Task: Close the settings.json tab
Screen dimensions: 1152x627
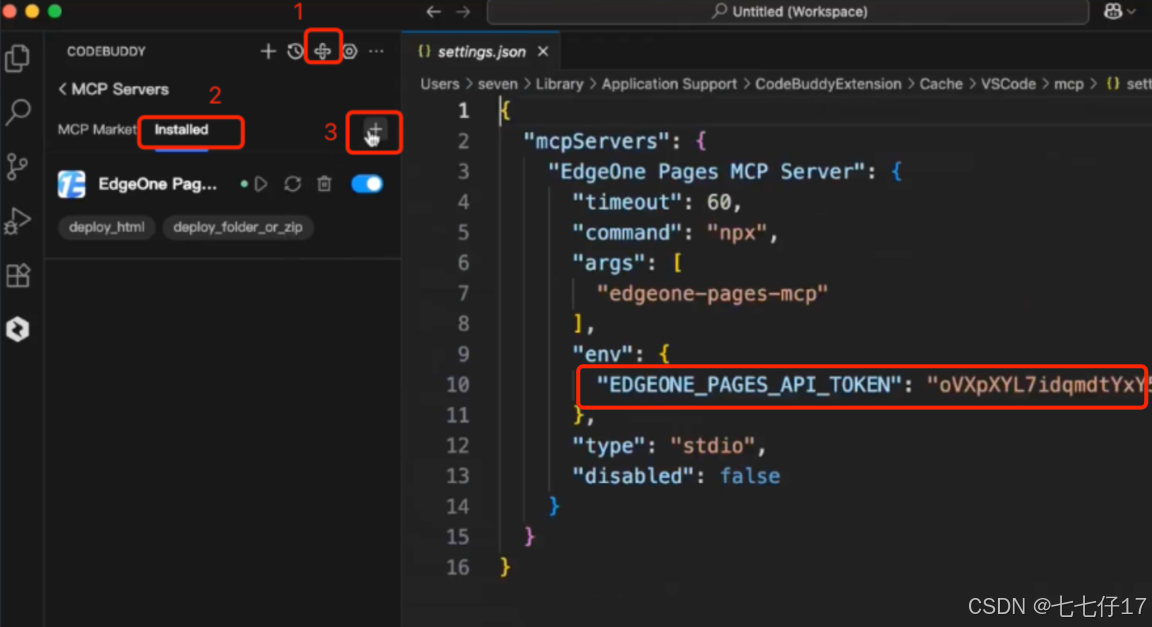Action: (x=543, y=51)
